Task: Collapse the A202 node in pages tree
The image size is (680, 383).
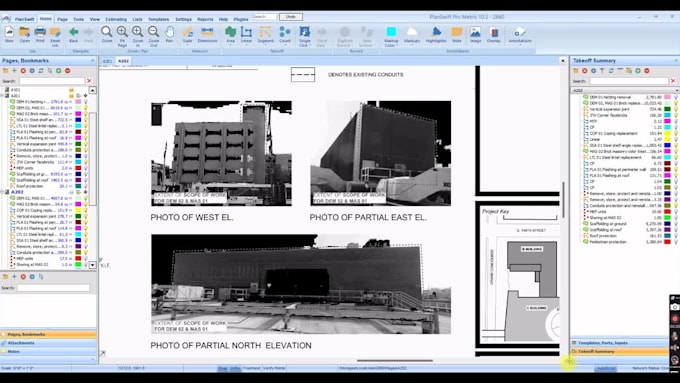Action: (3, 192)
